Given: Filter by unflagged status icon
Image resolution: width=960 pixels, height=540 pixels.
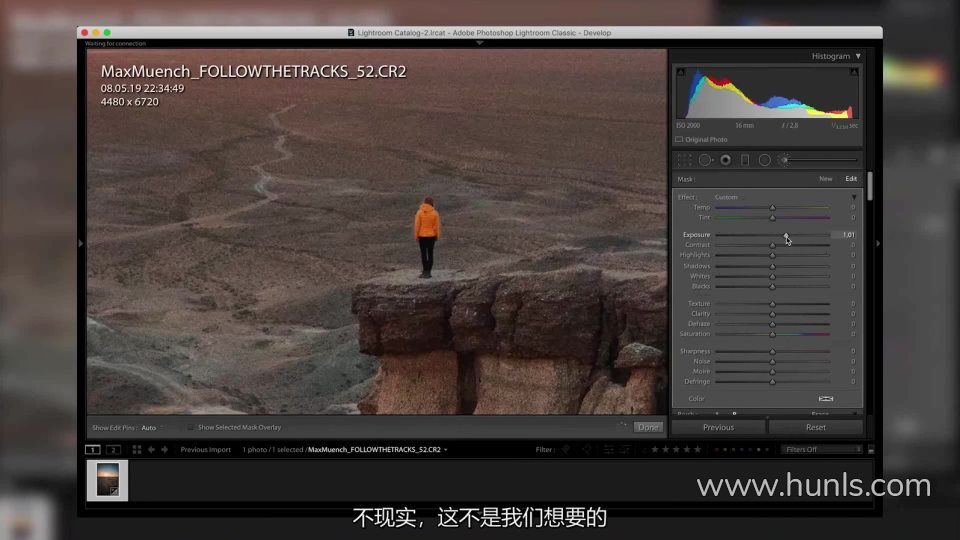Looking at the screenshot, I should point(587,449).
